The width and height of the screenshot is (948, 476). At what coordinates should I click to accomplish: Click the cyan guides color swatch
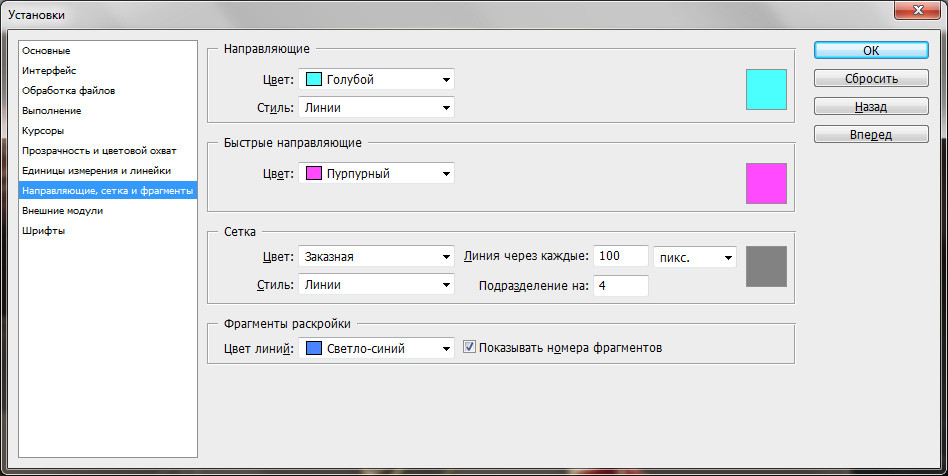[766, 90]
